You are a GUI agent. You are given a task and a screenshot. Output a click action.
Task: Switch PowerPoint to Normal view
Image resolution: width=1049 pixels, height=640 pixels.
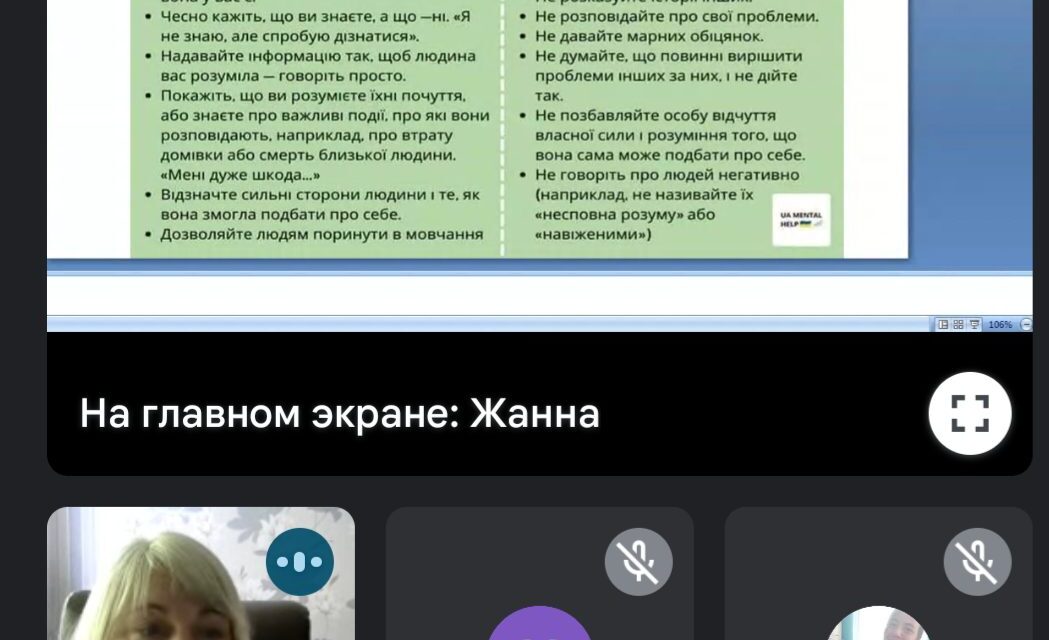coord(943,324)
